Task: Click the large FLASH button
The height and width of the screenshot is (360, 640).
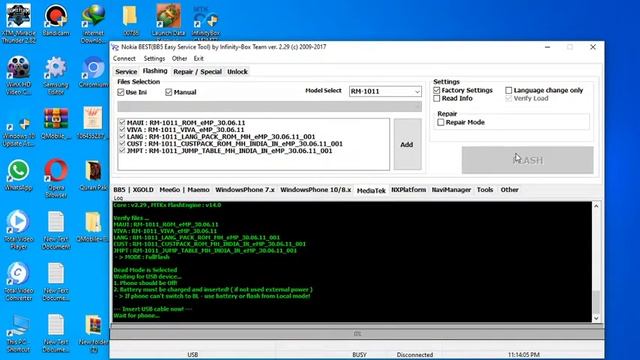Action: tap(527, 160)
